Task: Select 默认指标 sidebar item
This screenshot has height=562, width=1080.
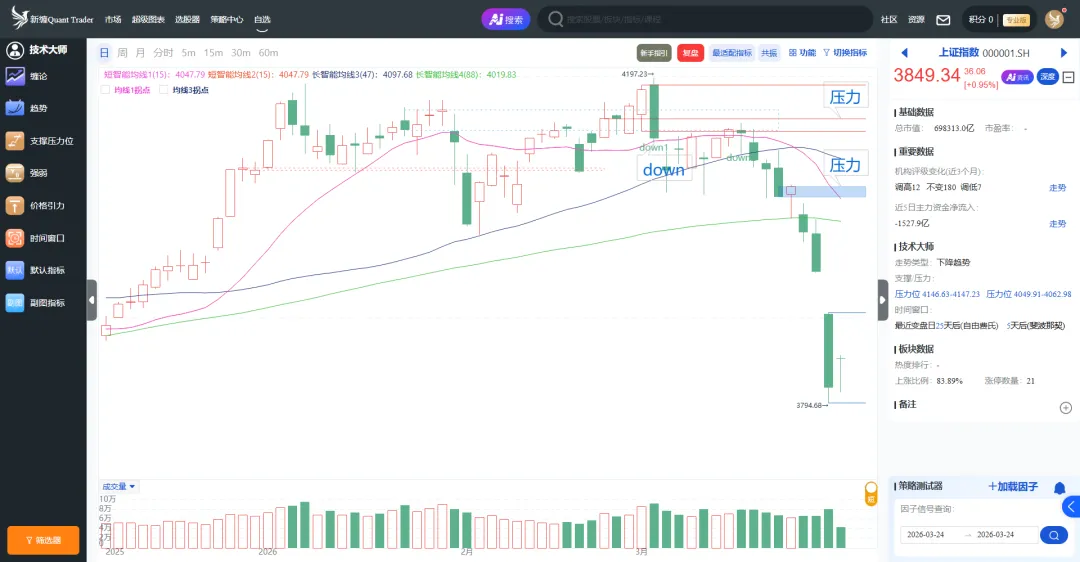Action: coord(36,270)
